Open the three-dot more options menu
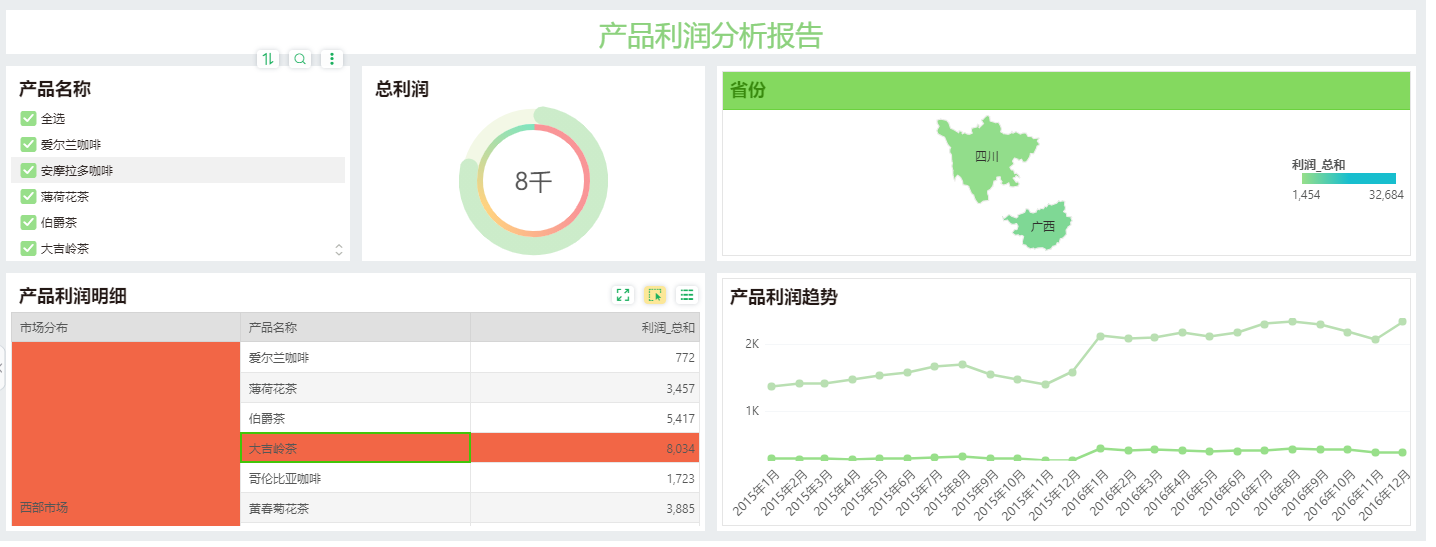The width and height of the screenshot is (1436, 547). click(333, 59)
